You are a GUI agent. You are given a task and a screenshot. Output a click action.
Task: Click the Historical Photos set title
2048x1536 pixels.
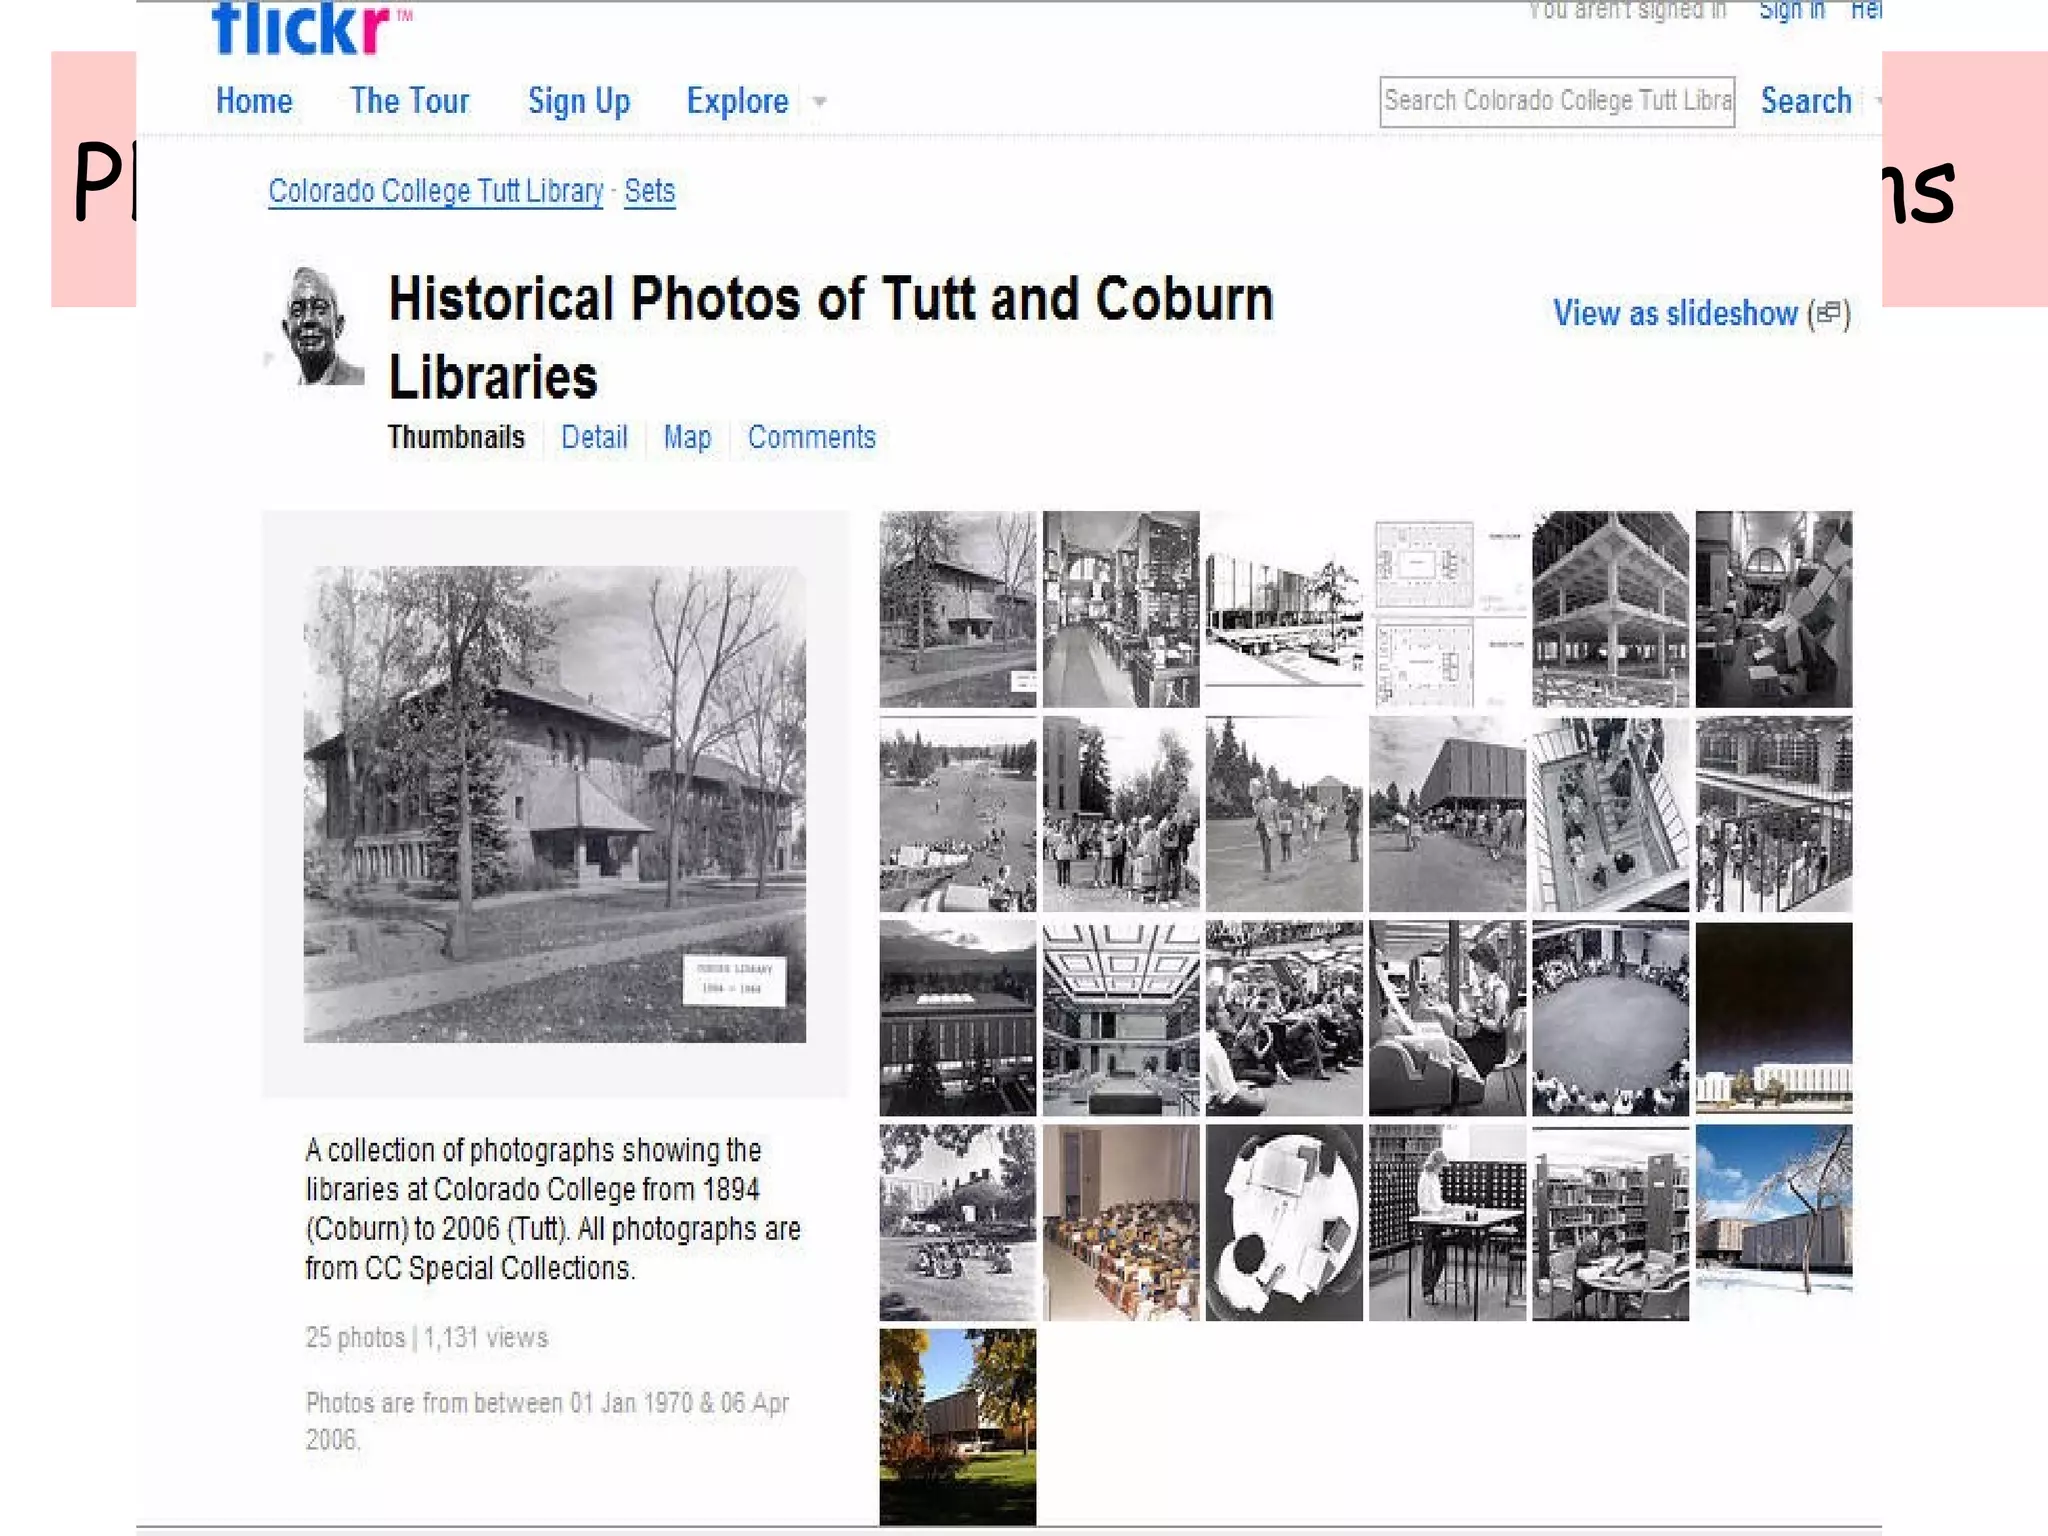click(x=831, y=337)
